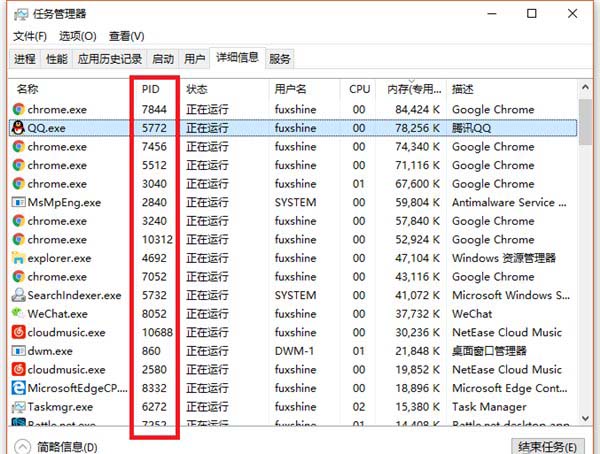This screenshot has width=600, height=454.
Task: Click the 结束任务(E) button
Action: tap(548, 447)
